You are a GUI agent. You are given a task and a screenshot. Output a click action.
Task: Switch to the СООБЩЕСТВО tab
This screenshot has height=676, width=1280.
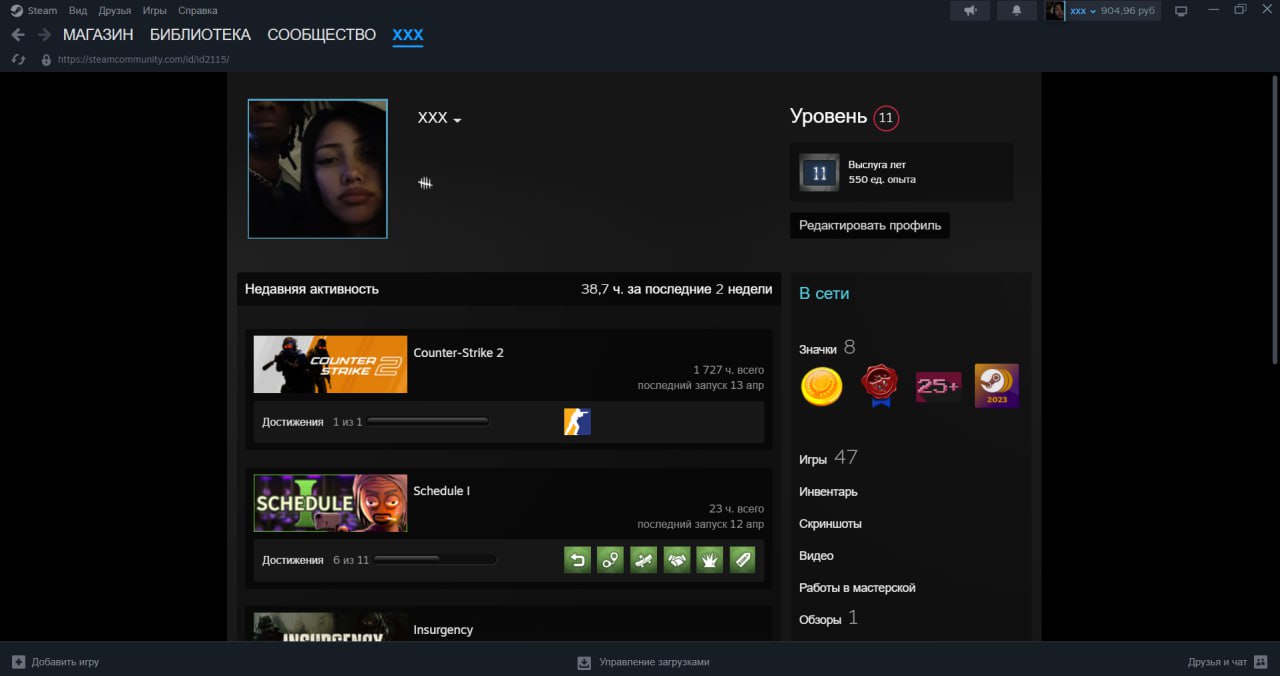(322, 35)
